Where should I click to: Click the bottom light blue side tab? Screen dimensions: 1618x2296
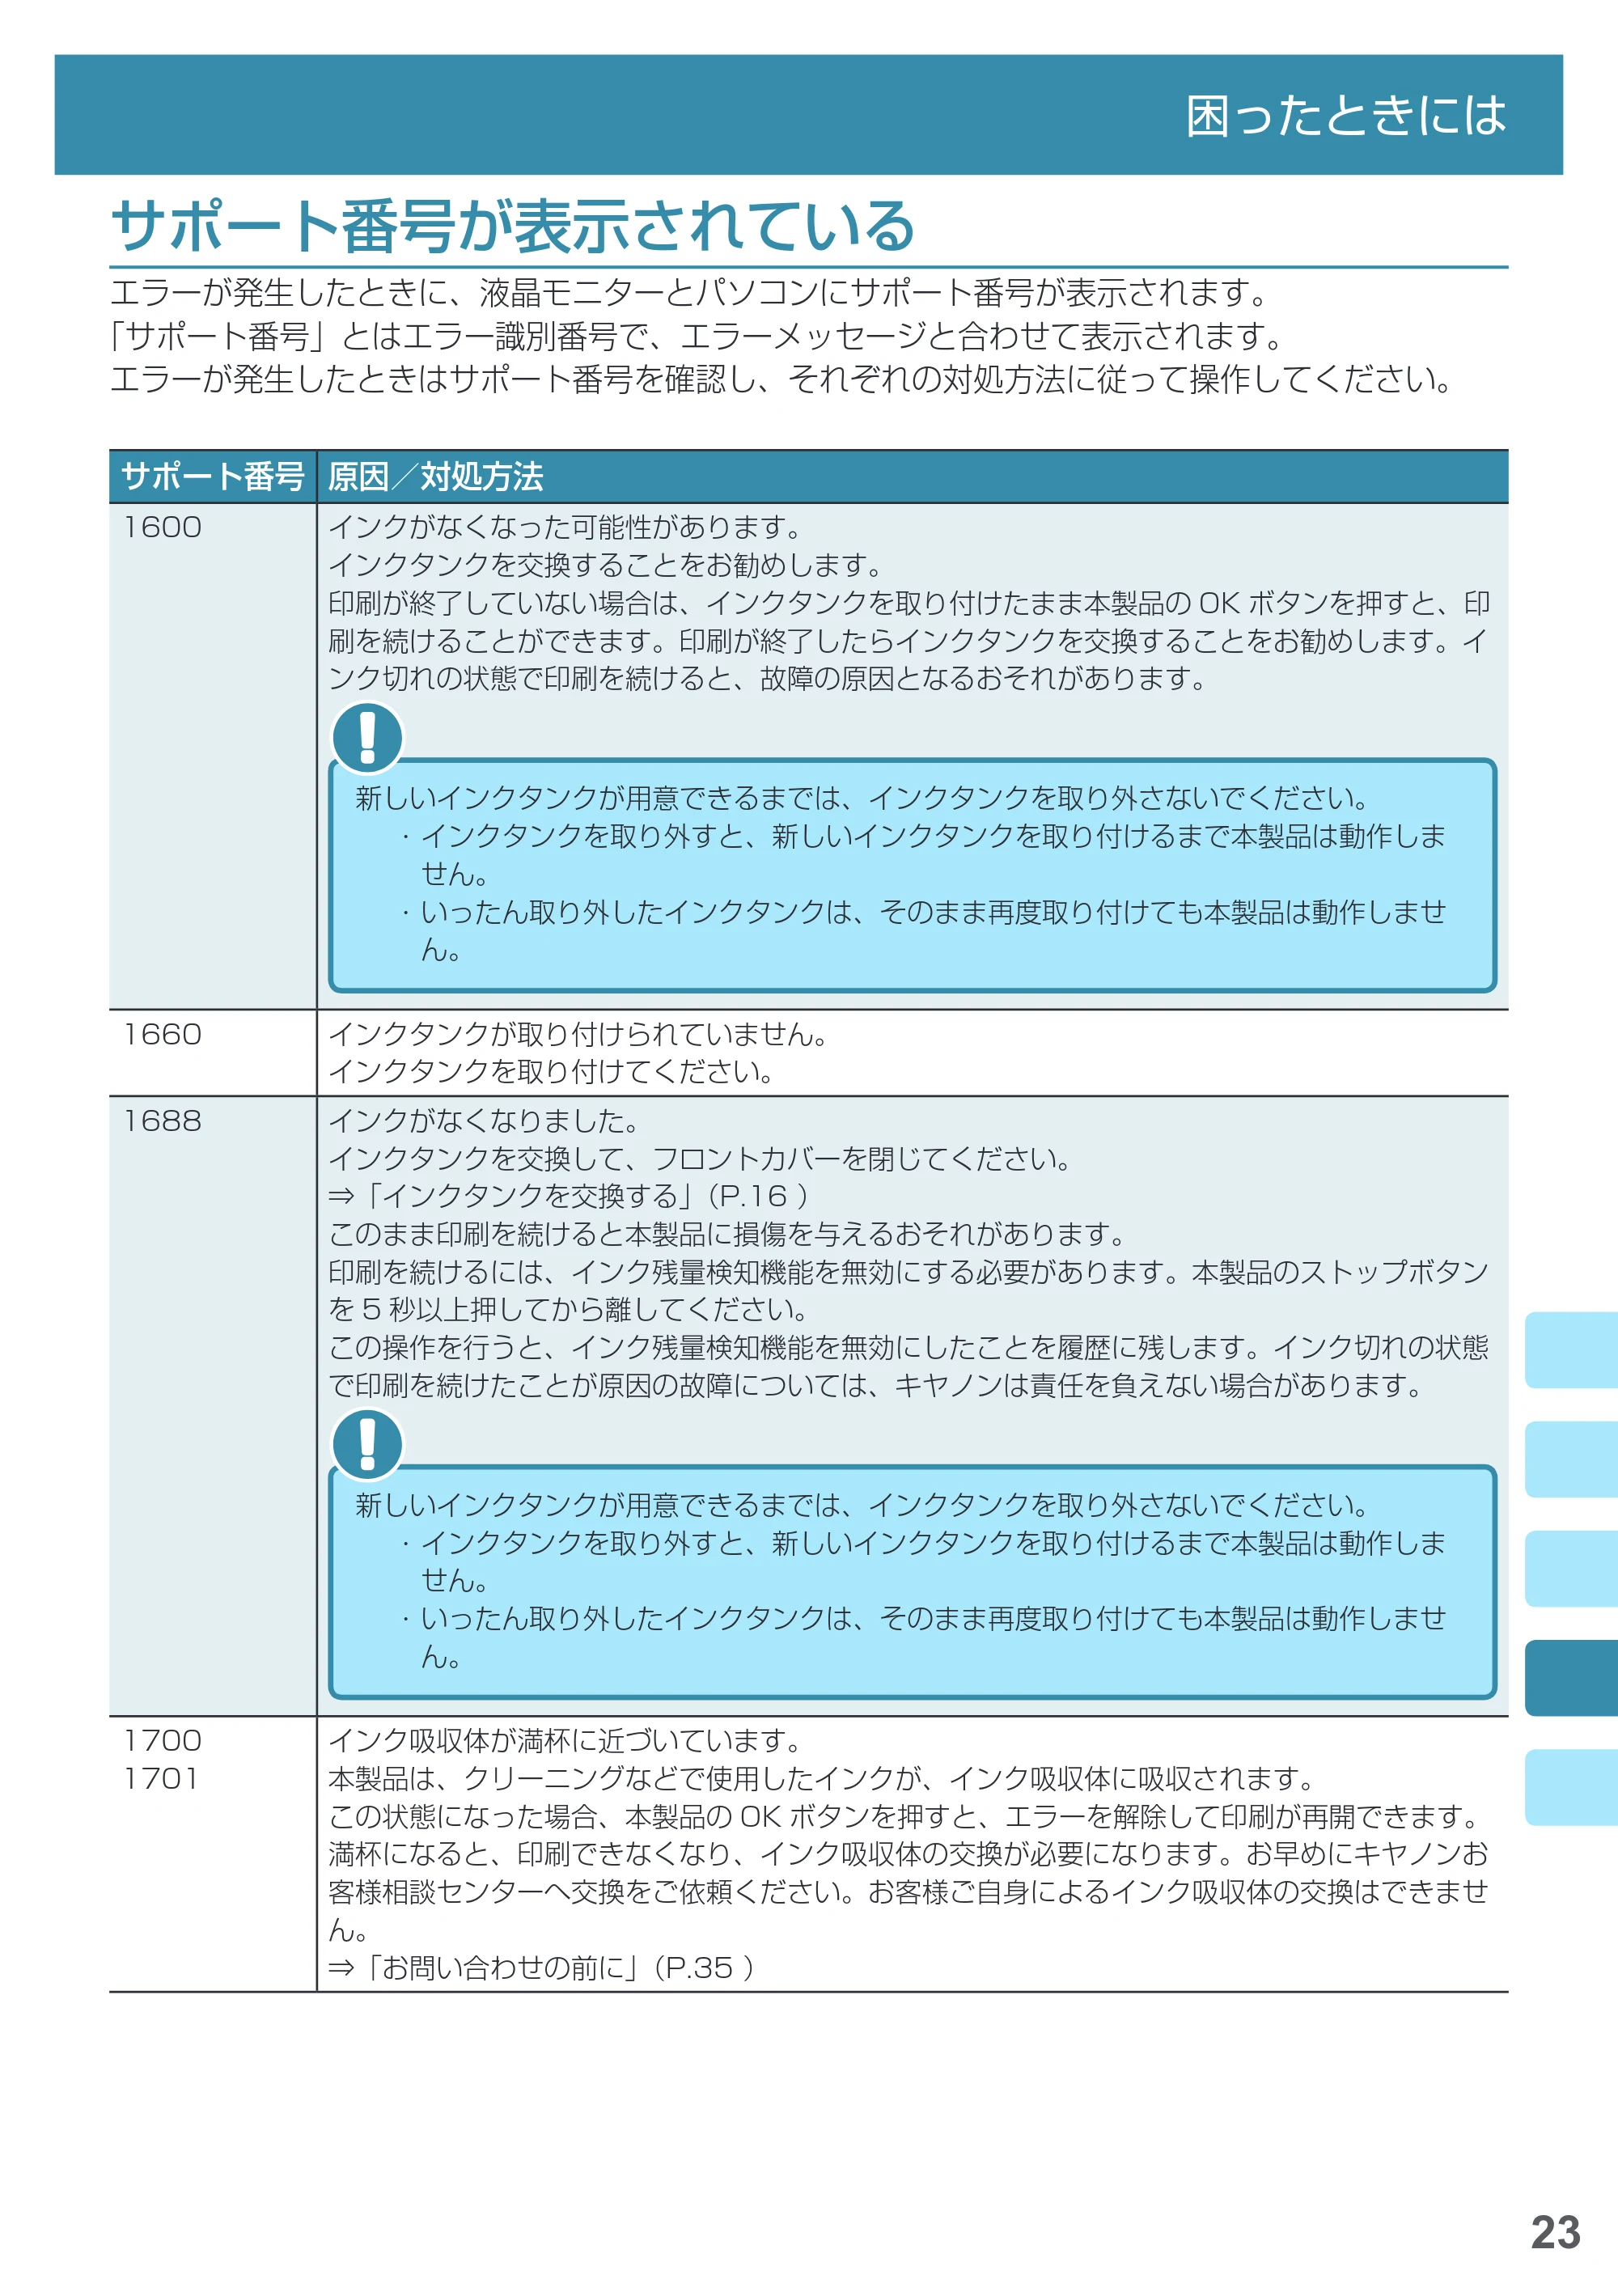(x=1571, y=1787)
